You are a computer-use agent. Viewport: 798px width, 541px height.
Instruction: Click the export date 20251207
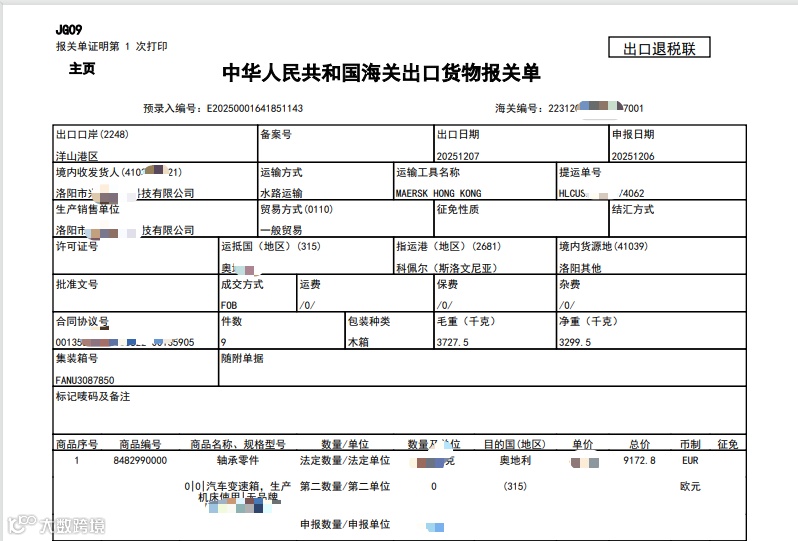458,156
